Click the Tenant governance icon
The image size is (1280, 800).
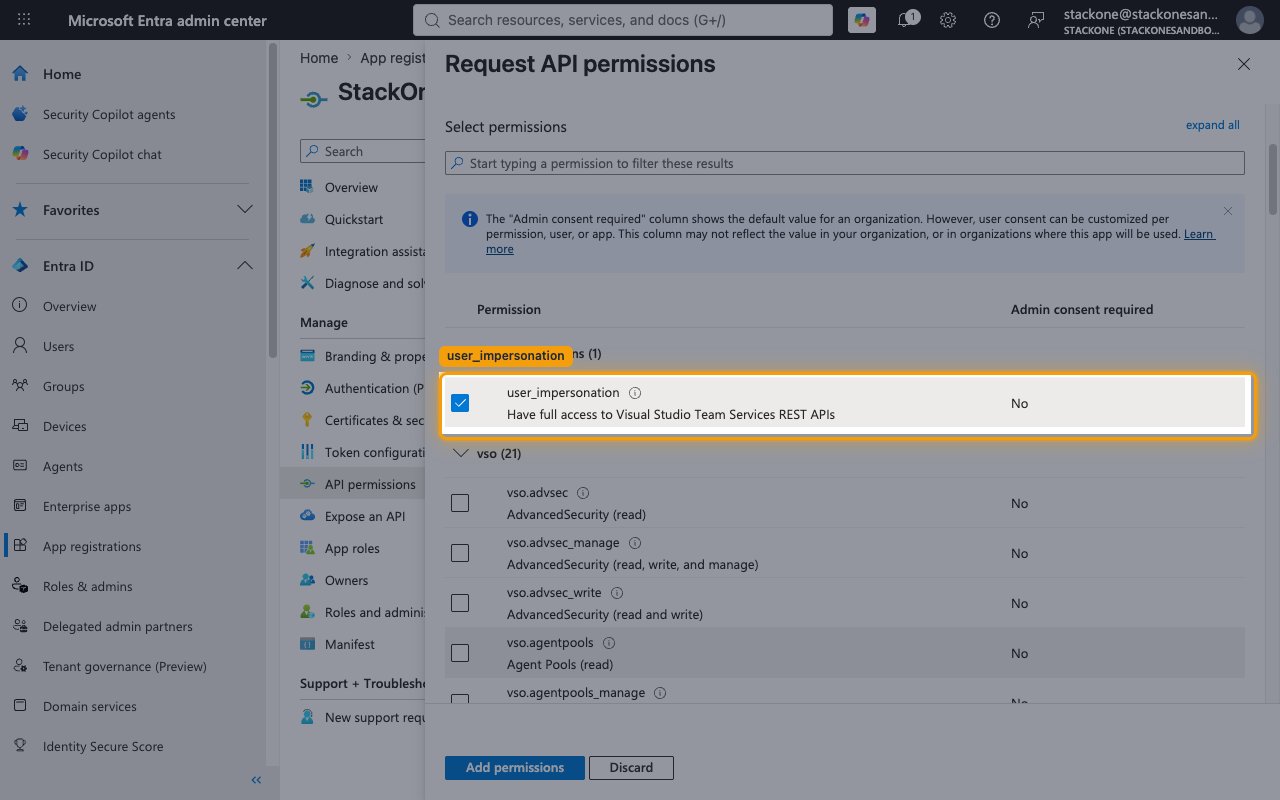tap(20, 666)
